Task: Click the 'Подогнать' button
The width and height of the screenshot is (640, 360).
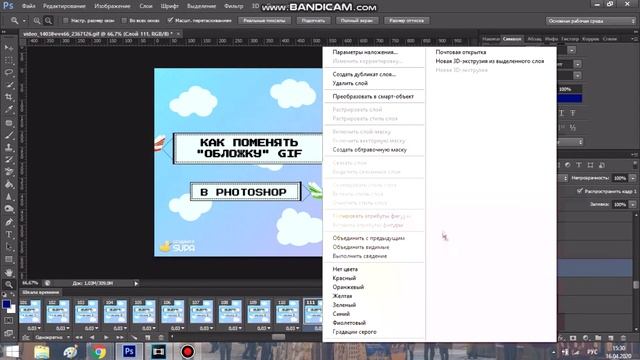Action: tap(313, 20)
